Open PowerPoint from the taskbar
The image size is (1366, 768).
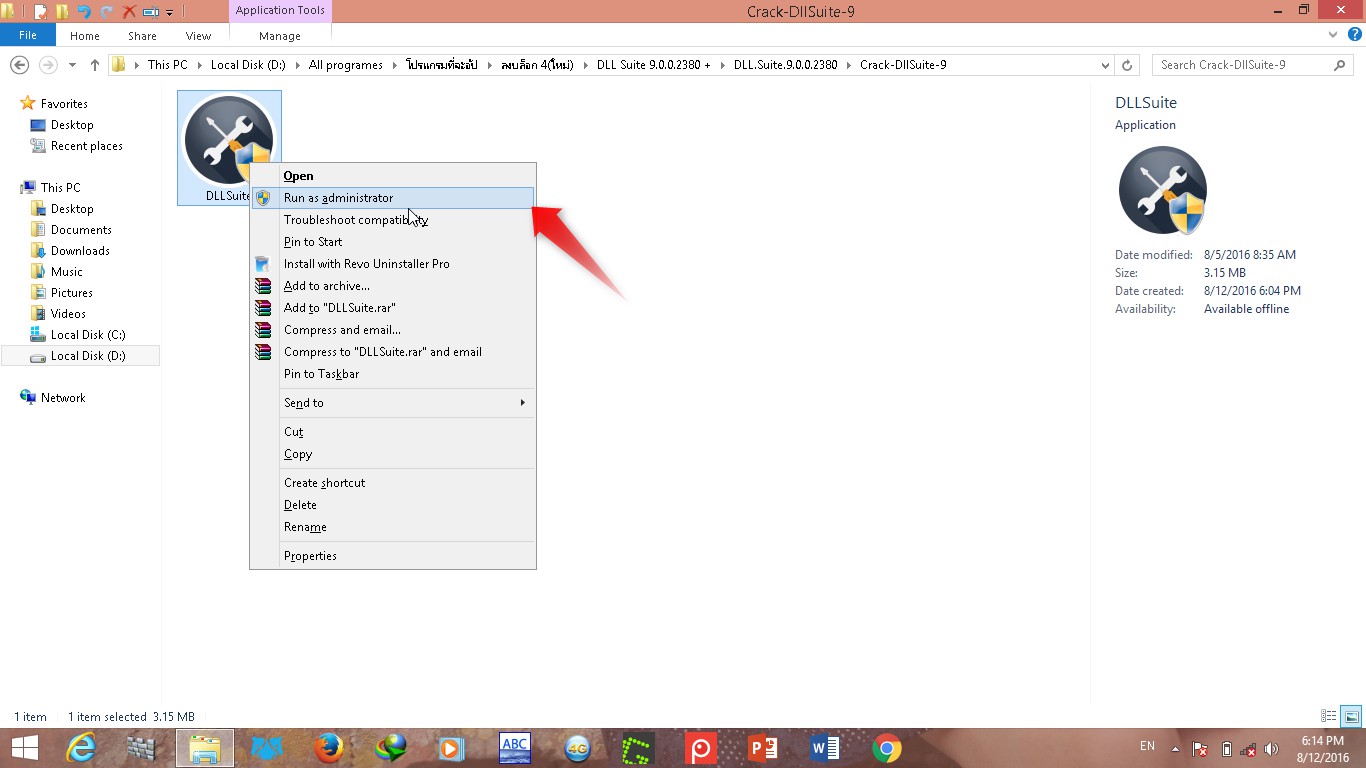763,748
